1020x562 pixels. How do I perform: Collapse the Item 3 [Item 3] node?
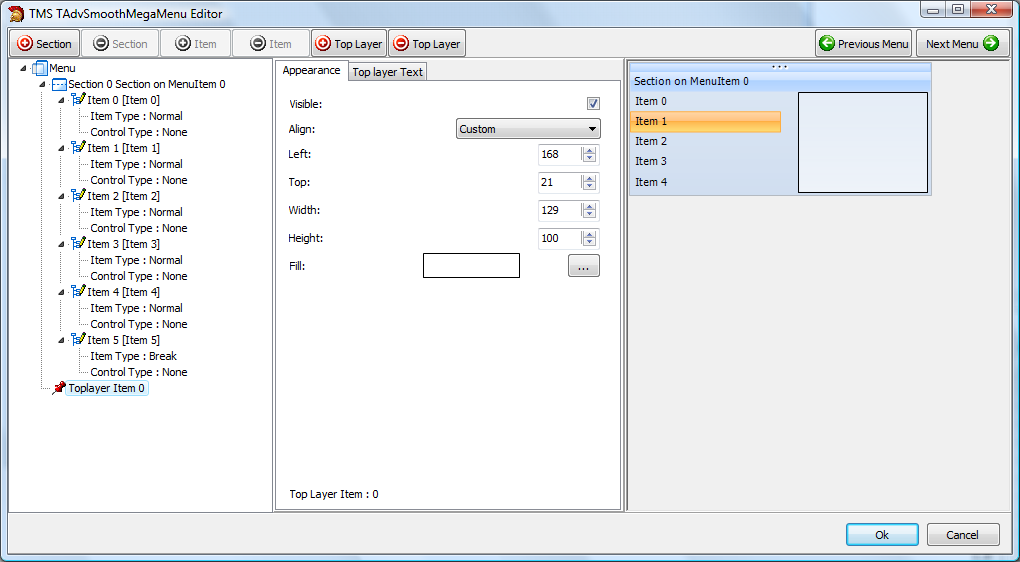[62, 244]
